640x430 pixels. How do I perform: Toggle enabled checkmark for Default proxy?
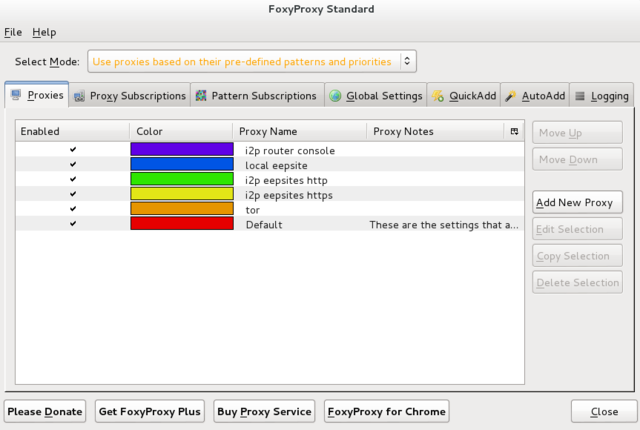pos(73,224)
